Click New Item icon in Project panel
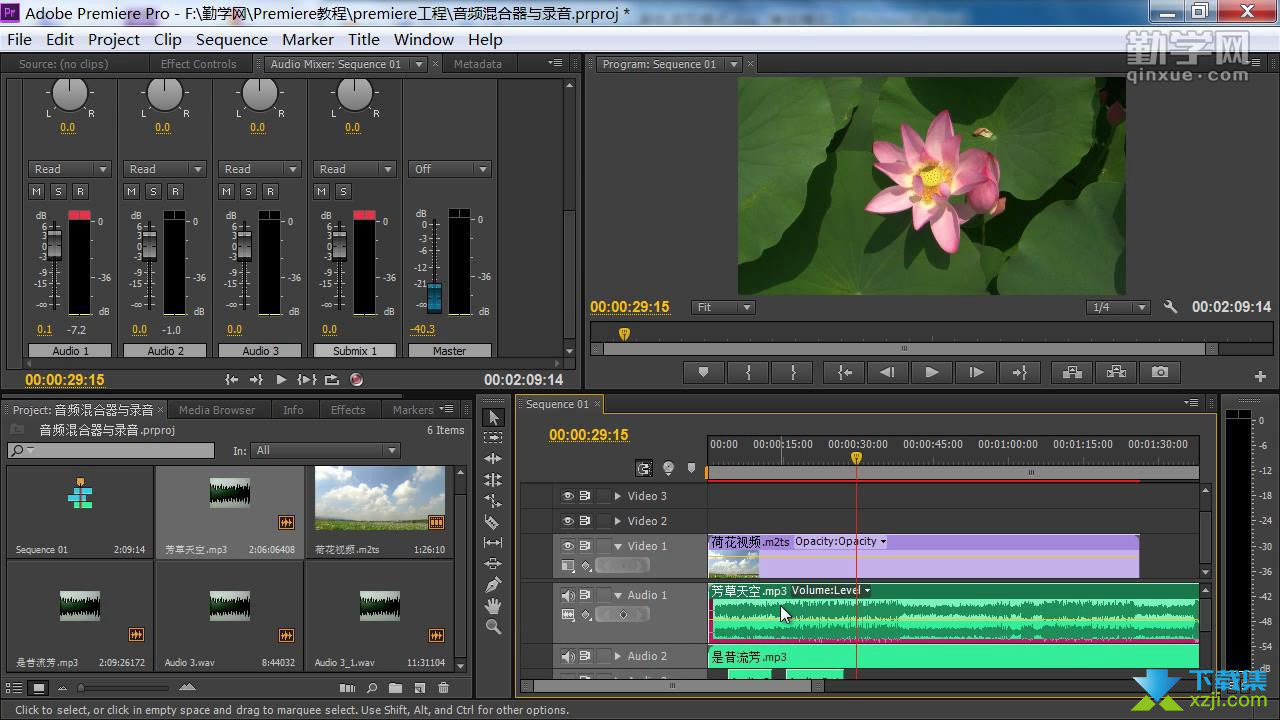The image size is (1280, 720). point(420,688)
